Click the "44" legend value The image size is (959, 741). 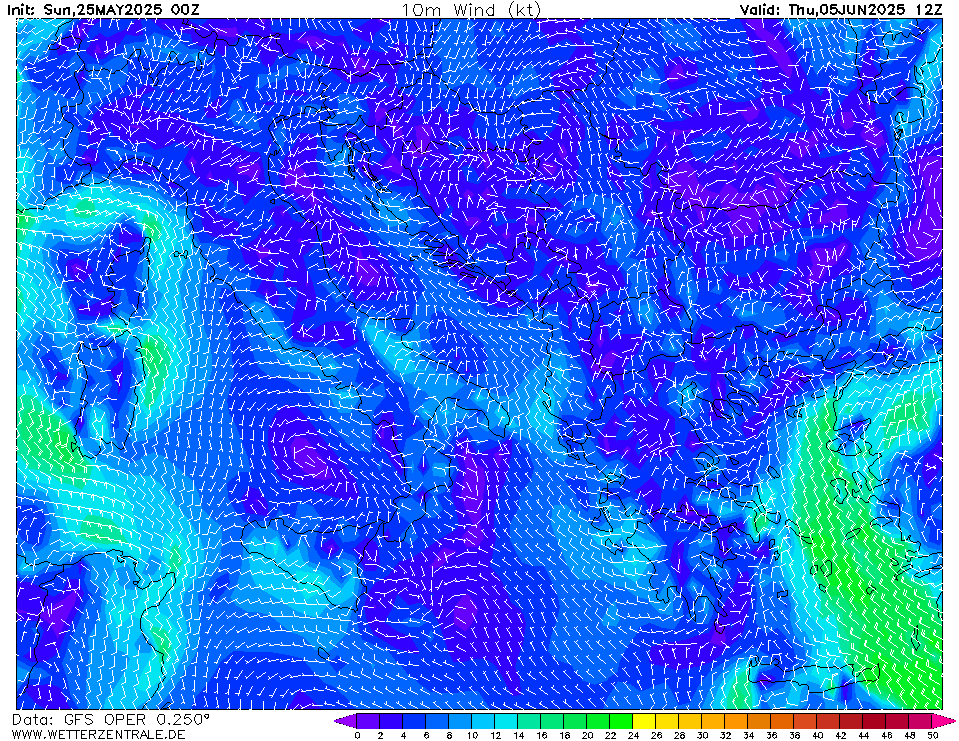863,735
